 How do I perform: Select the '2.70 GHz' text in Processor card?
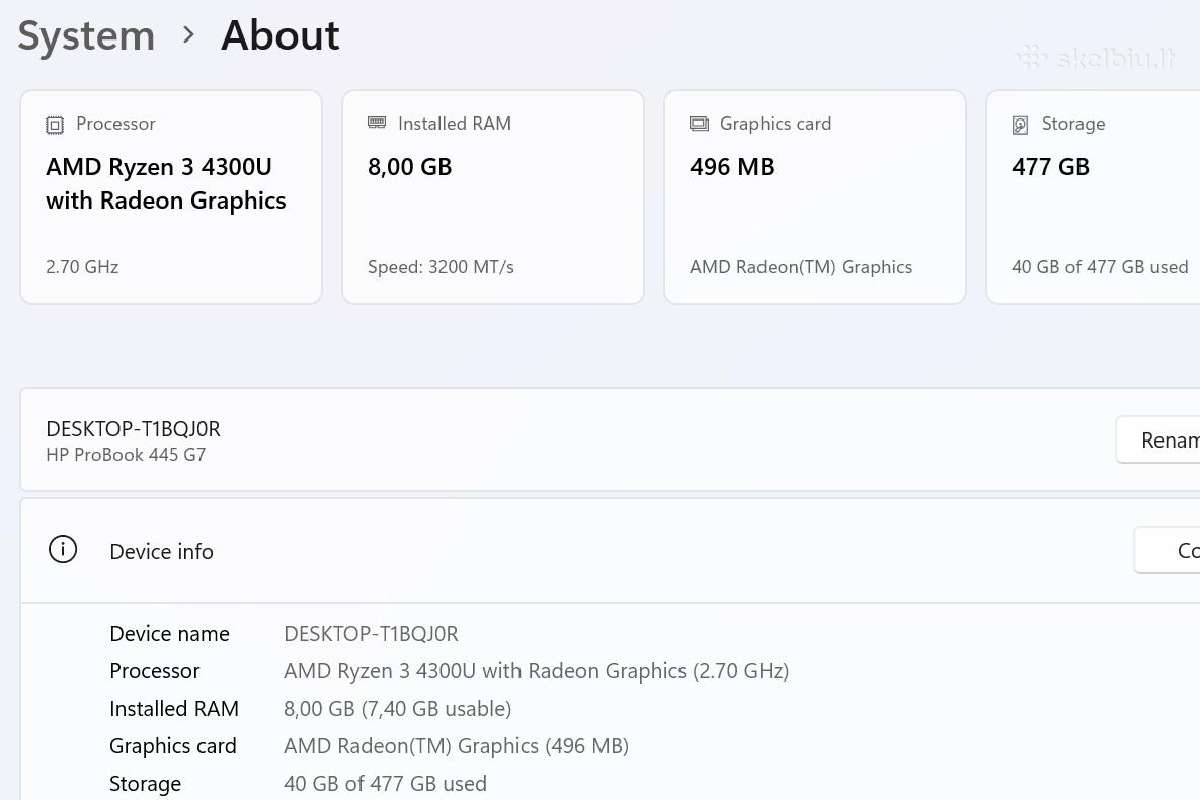click(x=82, y=267)
